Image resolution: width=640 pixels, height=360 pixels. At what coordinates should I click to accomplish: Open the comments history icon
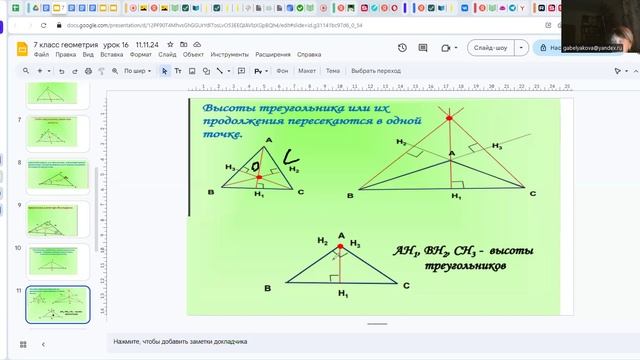coord(423,48)
